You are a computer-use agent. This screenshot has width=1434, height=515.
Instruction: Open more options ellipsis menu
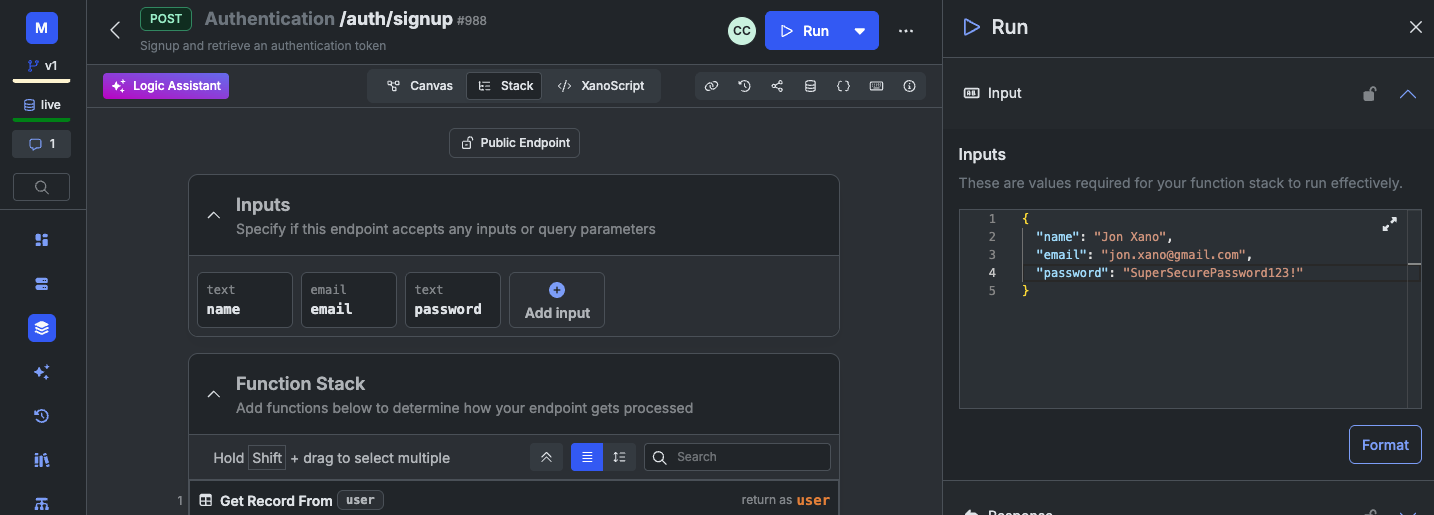[x=906, y=31]
